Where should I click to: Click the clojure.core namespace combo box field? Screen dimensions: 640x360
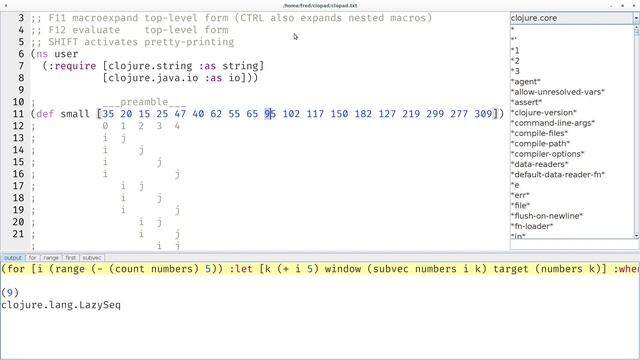pyautogui.click(x=571, y=18)
